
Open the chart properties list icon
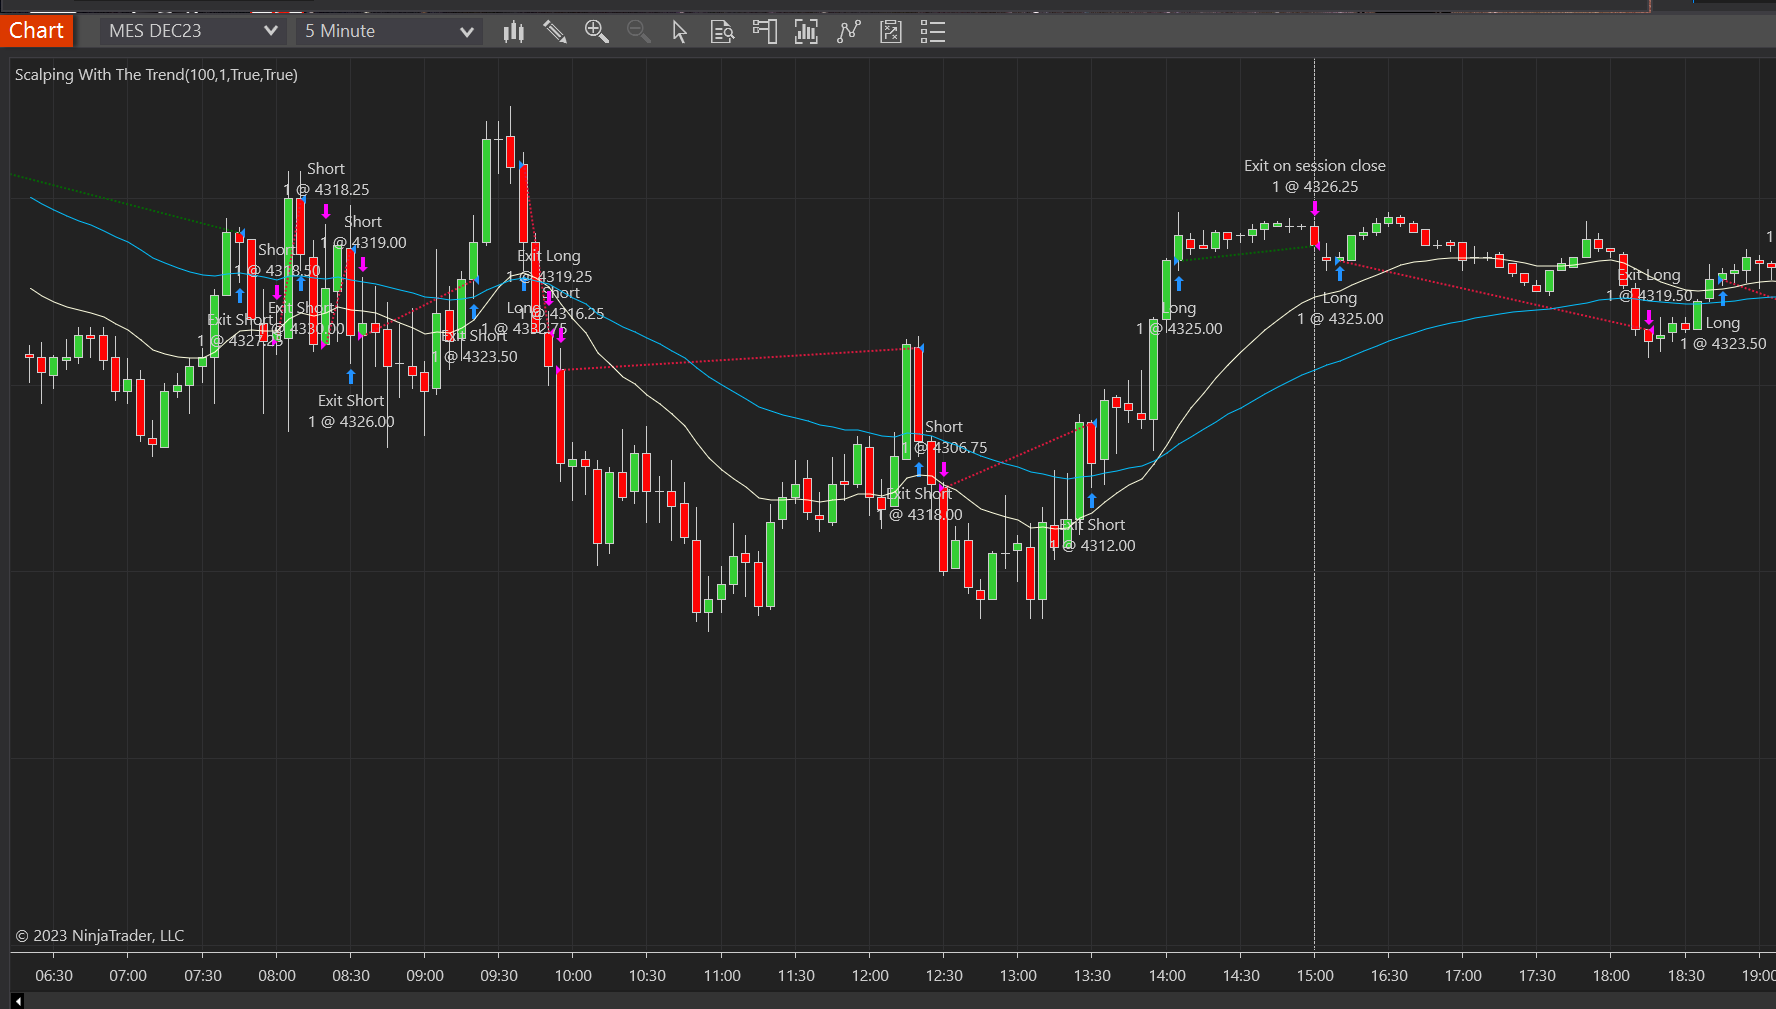[933, 32]
